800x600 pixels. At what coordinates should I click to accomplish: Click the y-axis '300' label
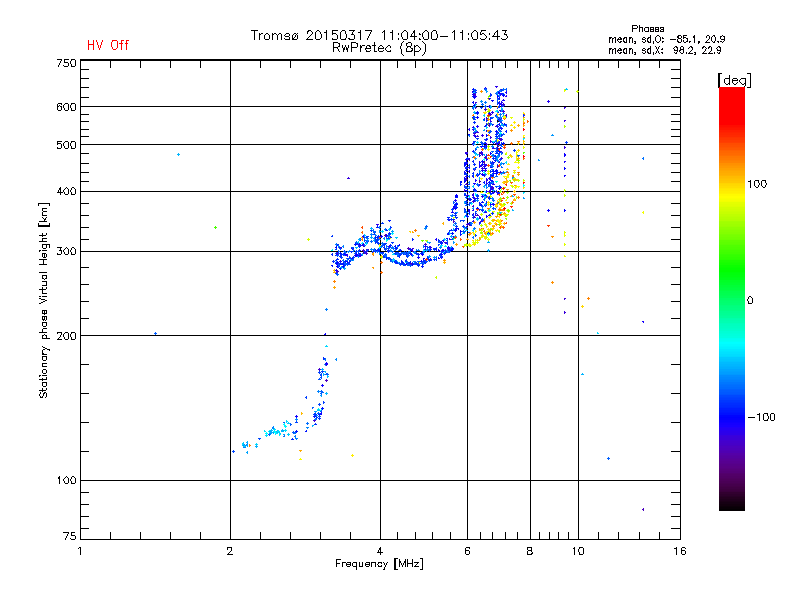[66, 252]
